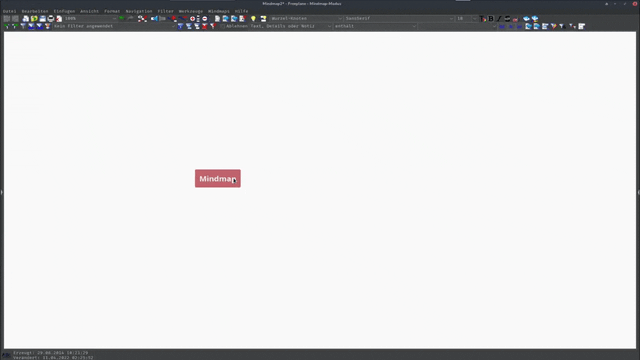Screen dimensions: 640x360
Task: Toggle bold text formatting
Action: [491, 18]
